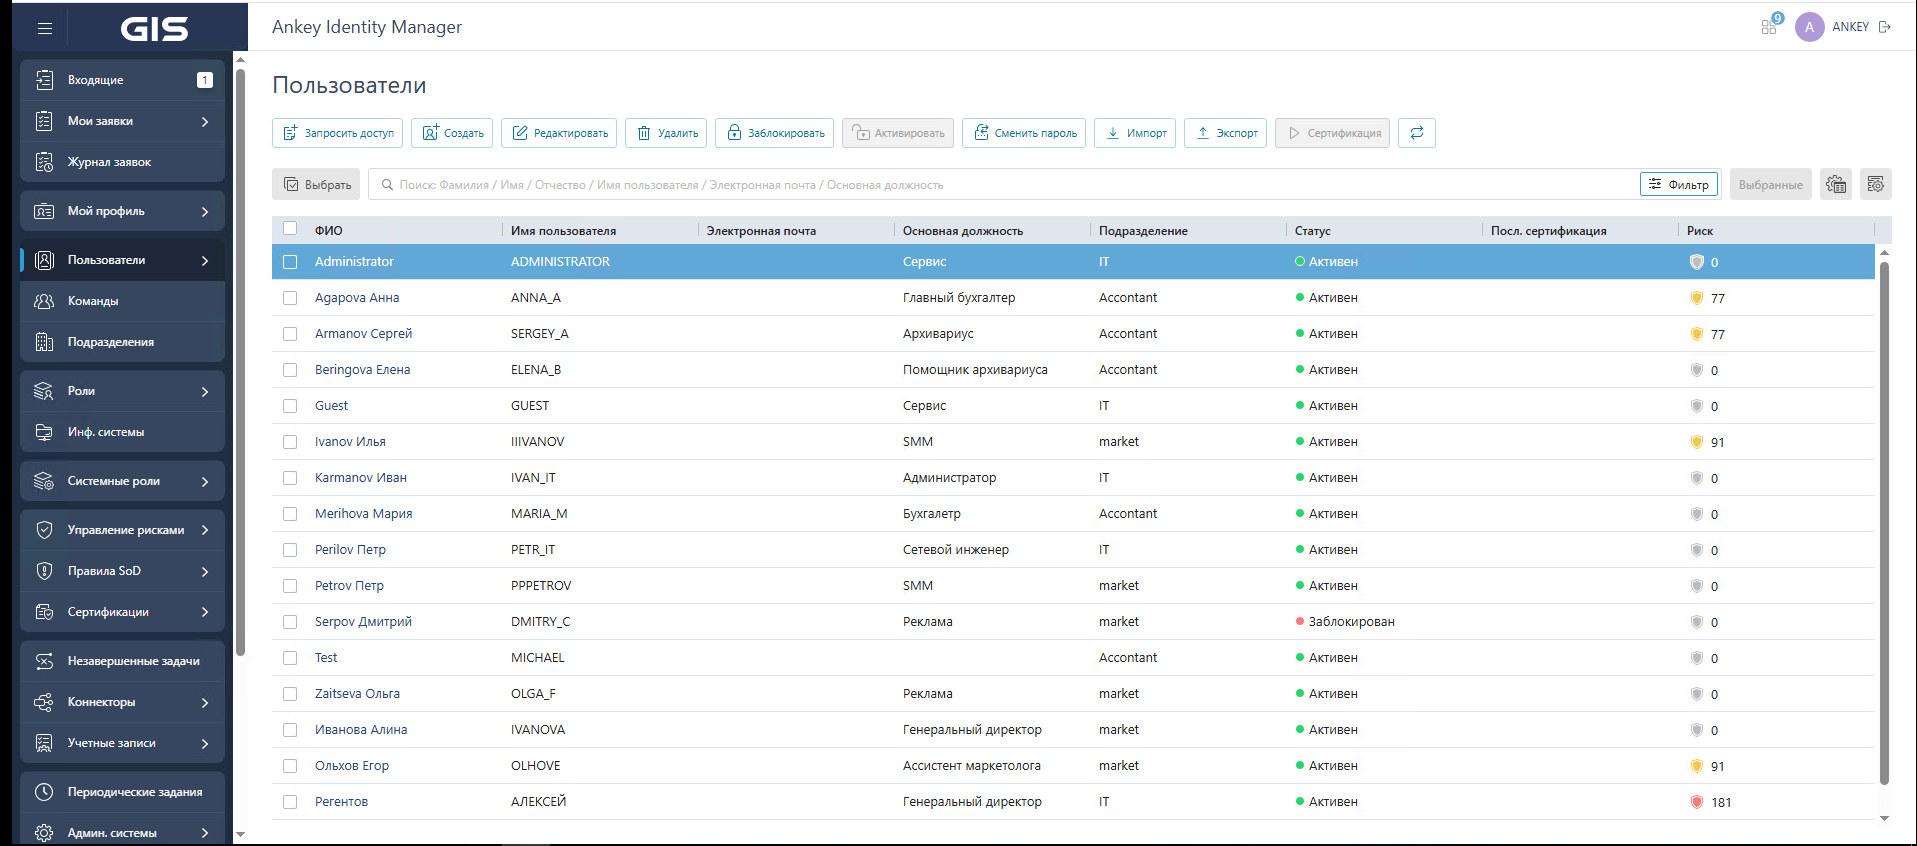Click the Экспорт toolbar button
Viewport: 1917px width, 846px height.
coord(1226,133)
